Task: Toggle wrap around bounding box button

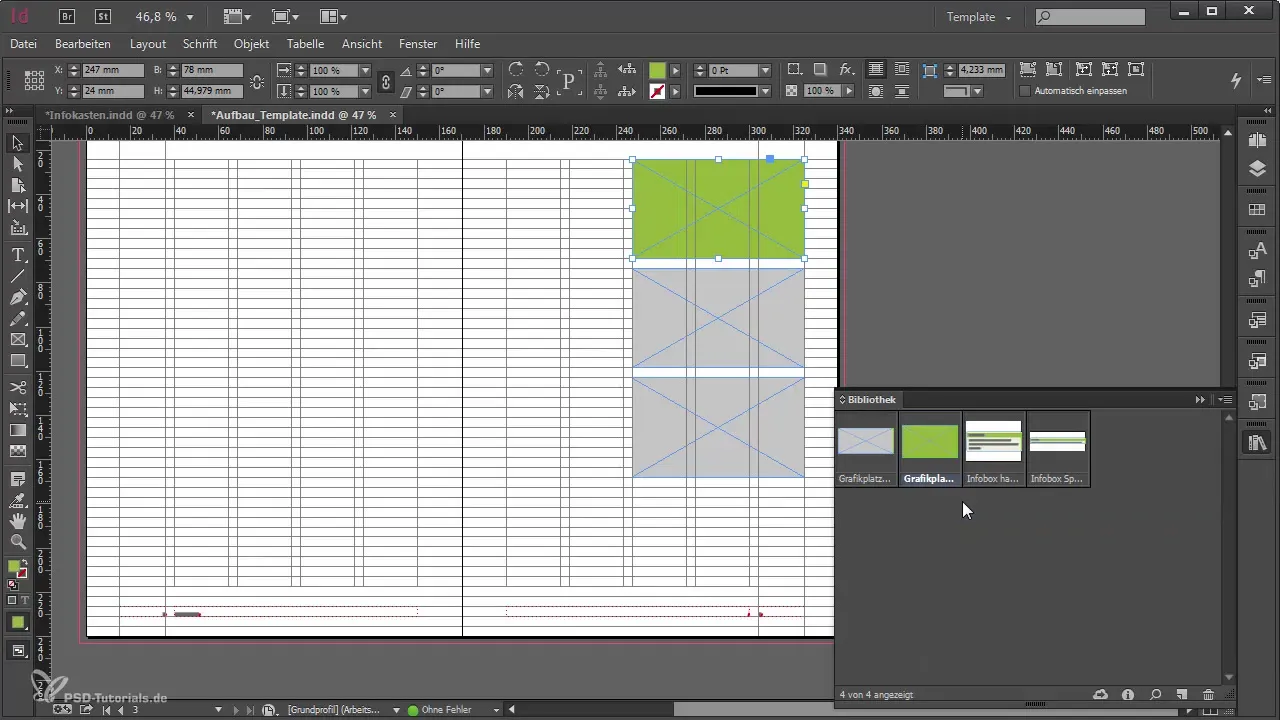Action: 902,70
